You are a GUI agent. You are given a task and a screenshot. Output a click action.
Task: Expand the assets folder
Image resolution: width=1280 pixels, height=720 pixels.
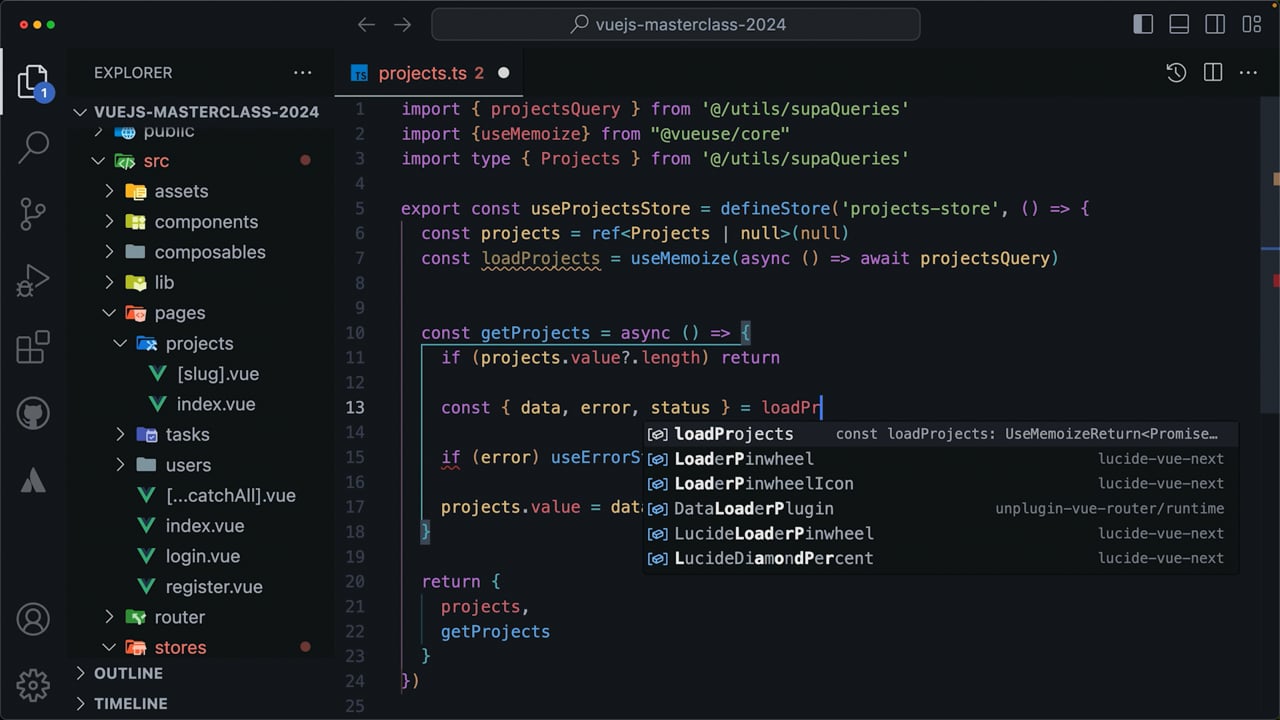[x=200, y=191]
